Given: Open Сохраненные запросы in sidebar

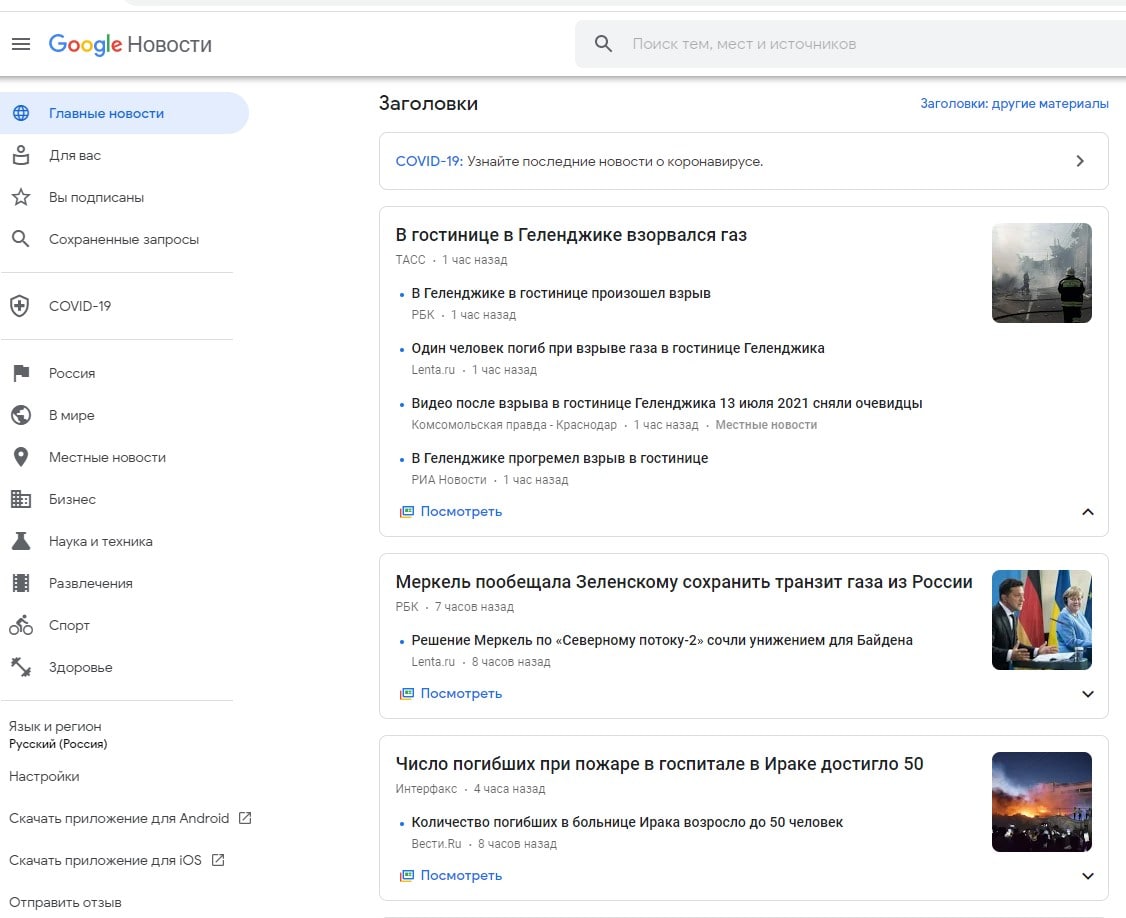Looking at the screenshot, I should [x=124, y=239].
